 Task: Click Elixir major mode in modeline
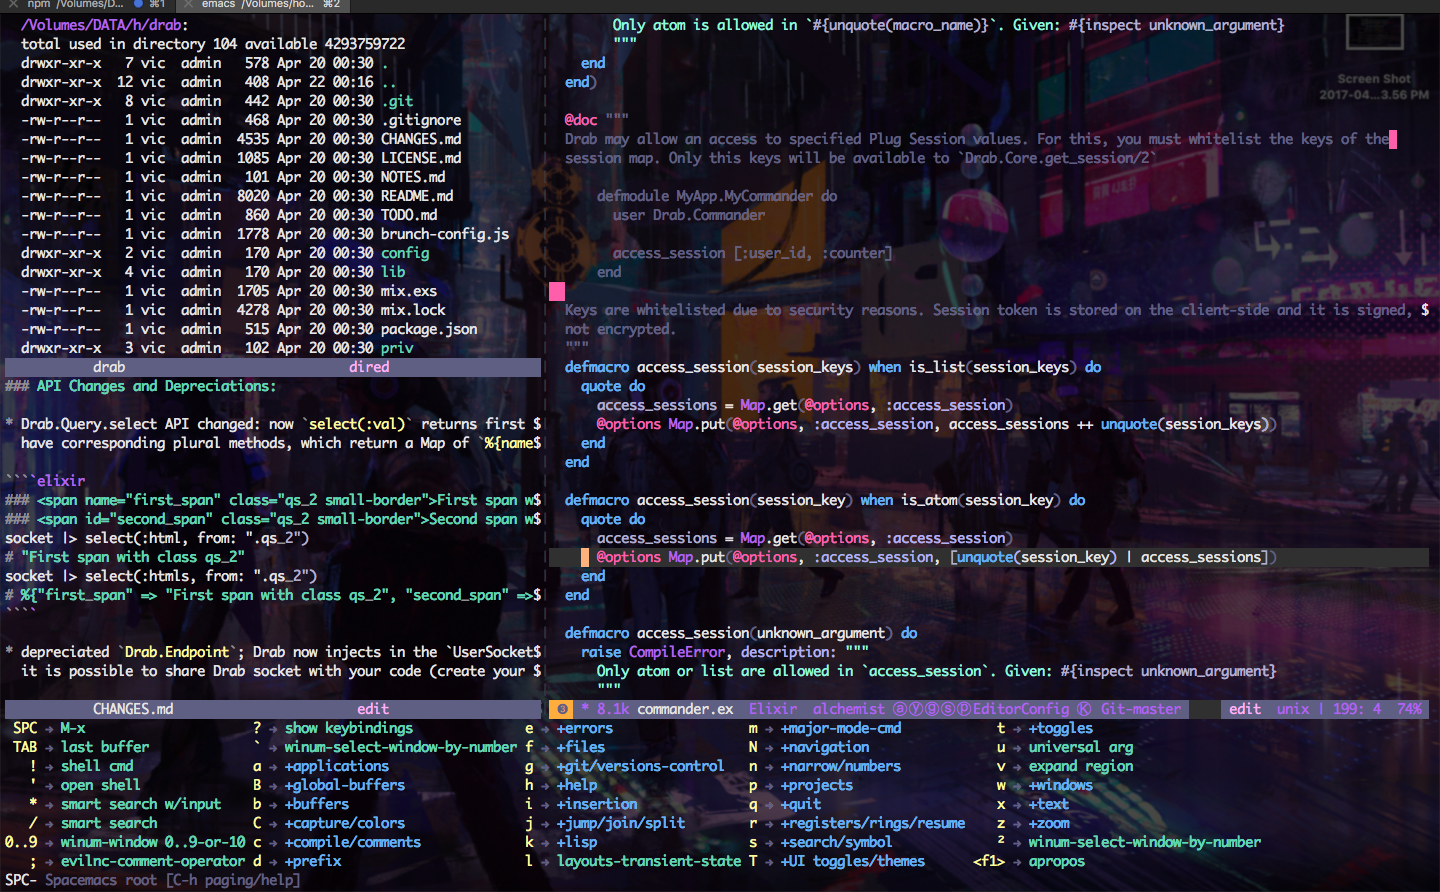click(772, 709)
